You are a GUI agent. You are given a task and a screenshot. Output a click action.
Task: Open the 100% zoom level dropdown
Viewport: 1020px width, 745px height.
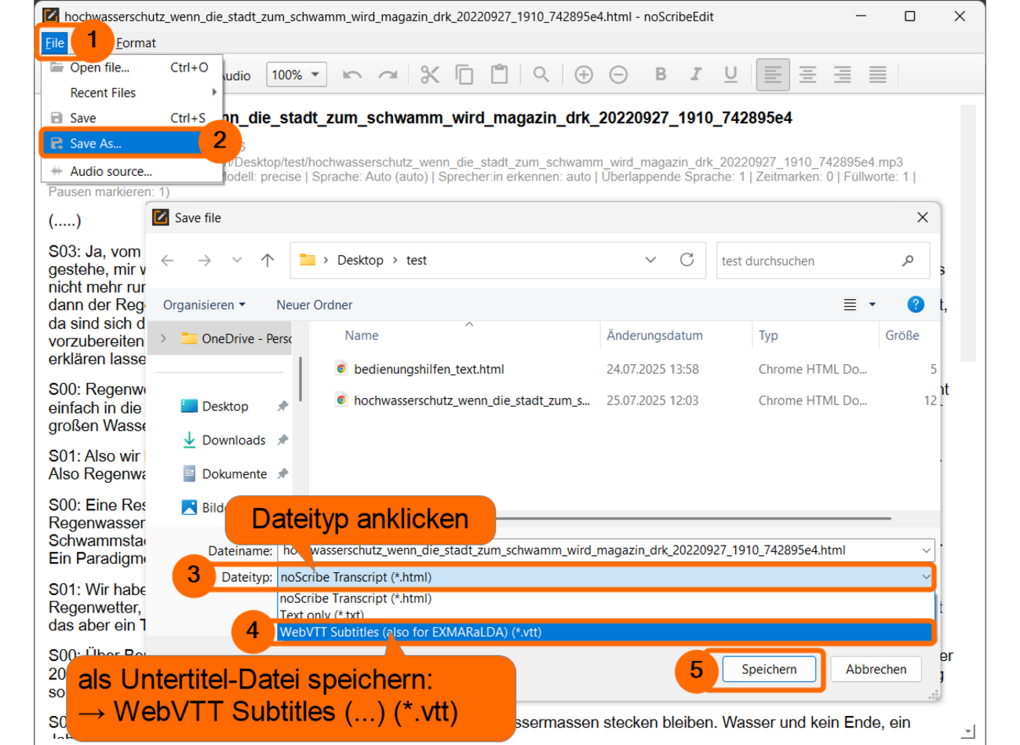[296, 74]
